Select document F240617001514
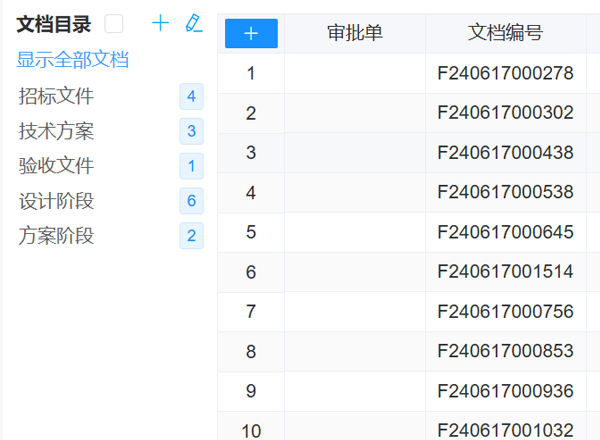This screenshot has width=600, height=440. click(x=505, y=272)
